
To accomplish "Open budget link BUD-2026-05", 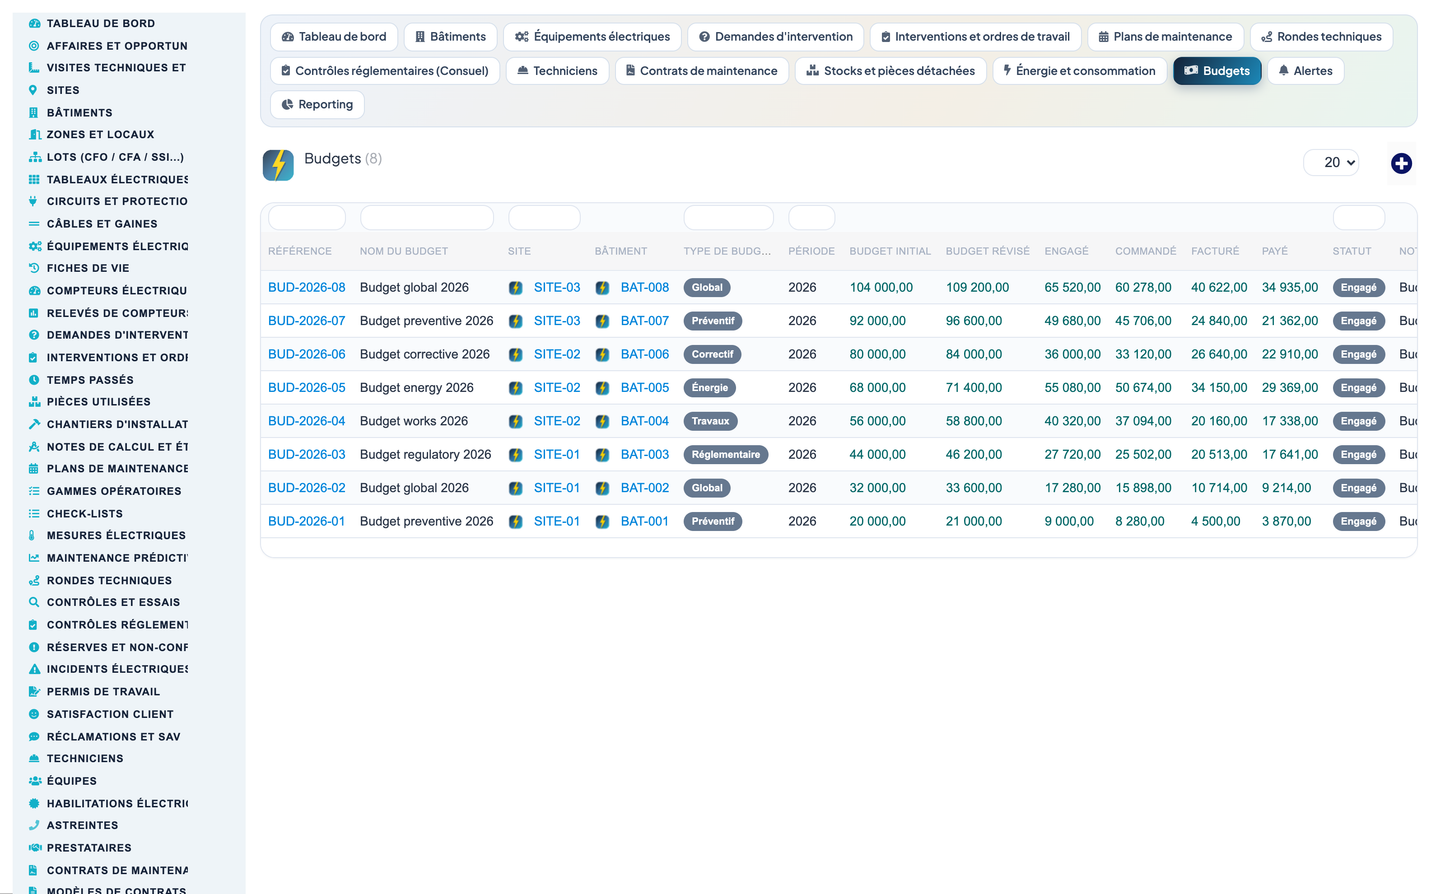I will (306, 388).
